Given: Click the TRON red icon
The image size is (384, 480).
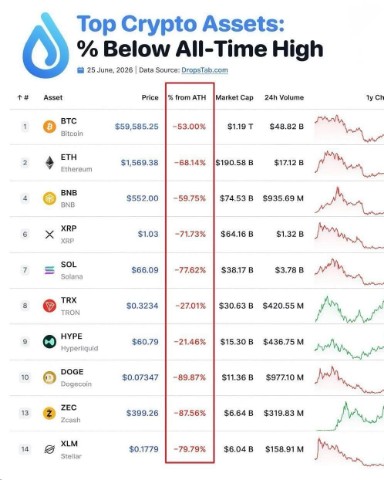Looking at the screenshot, I should click(x=49, y=306).
